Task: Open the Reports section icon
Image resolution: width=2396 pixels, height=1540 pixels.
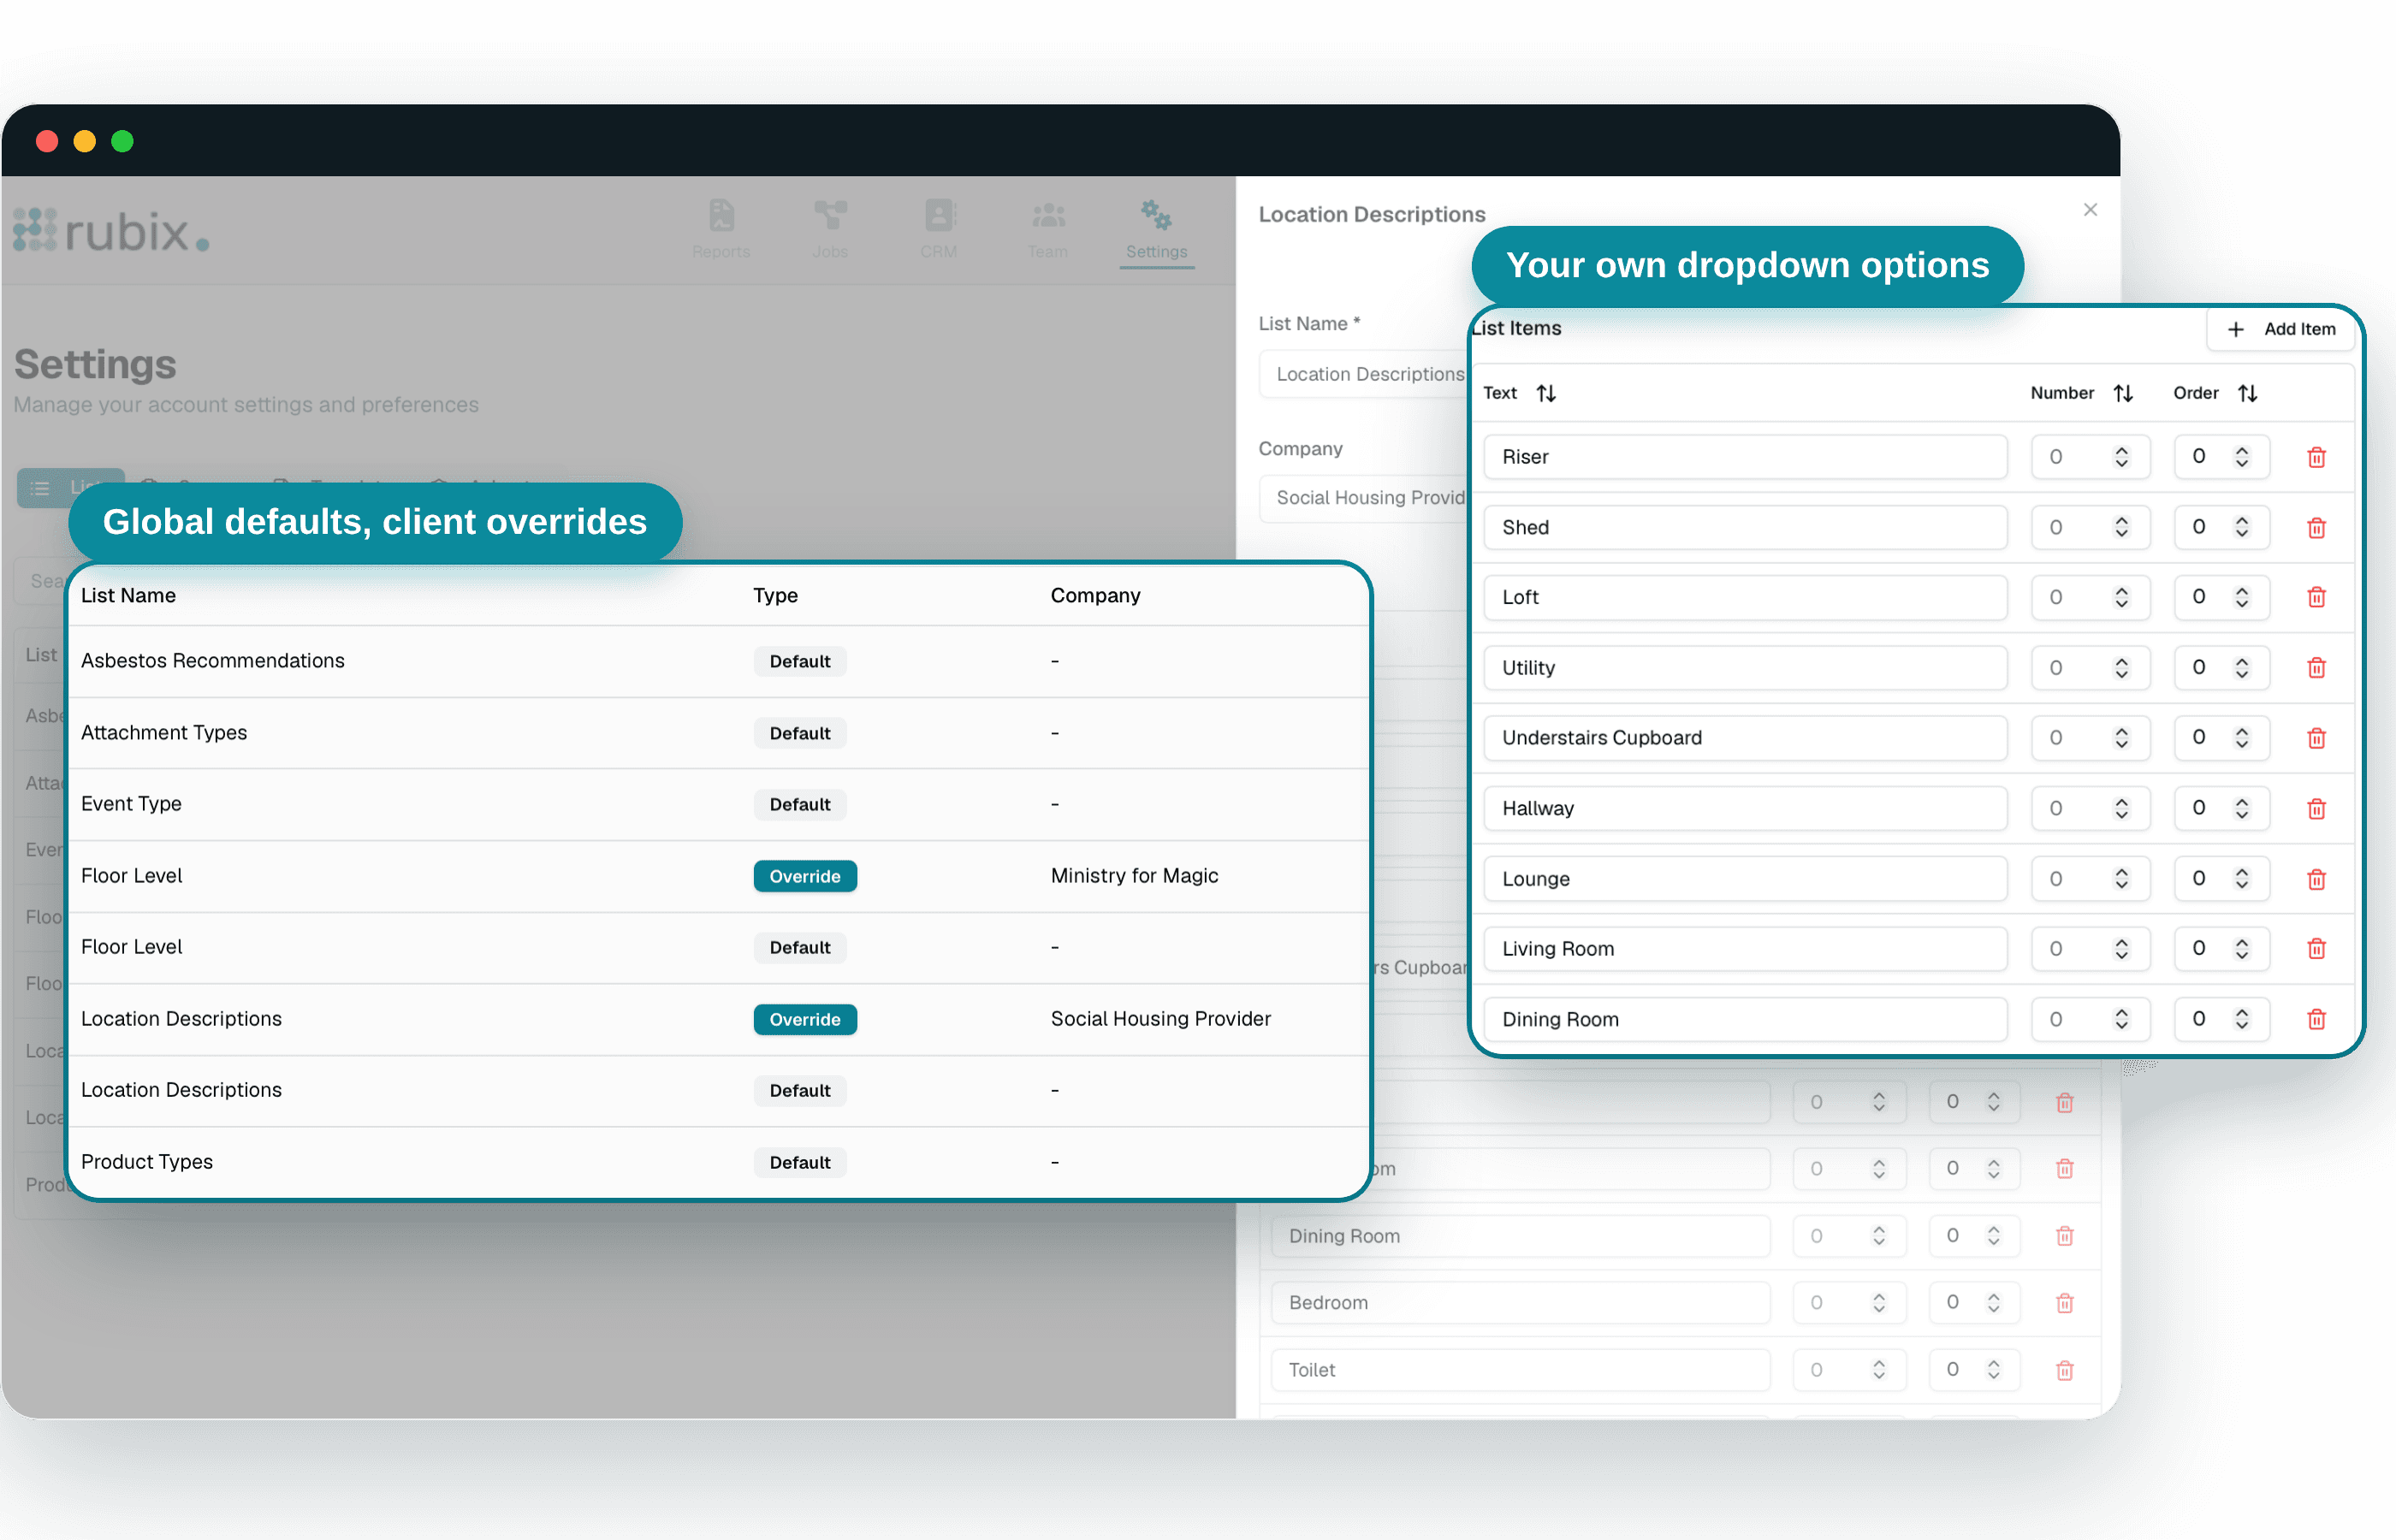Action: [x=721, y=215]
